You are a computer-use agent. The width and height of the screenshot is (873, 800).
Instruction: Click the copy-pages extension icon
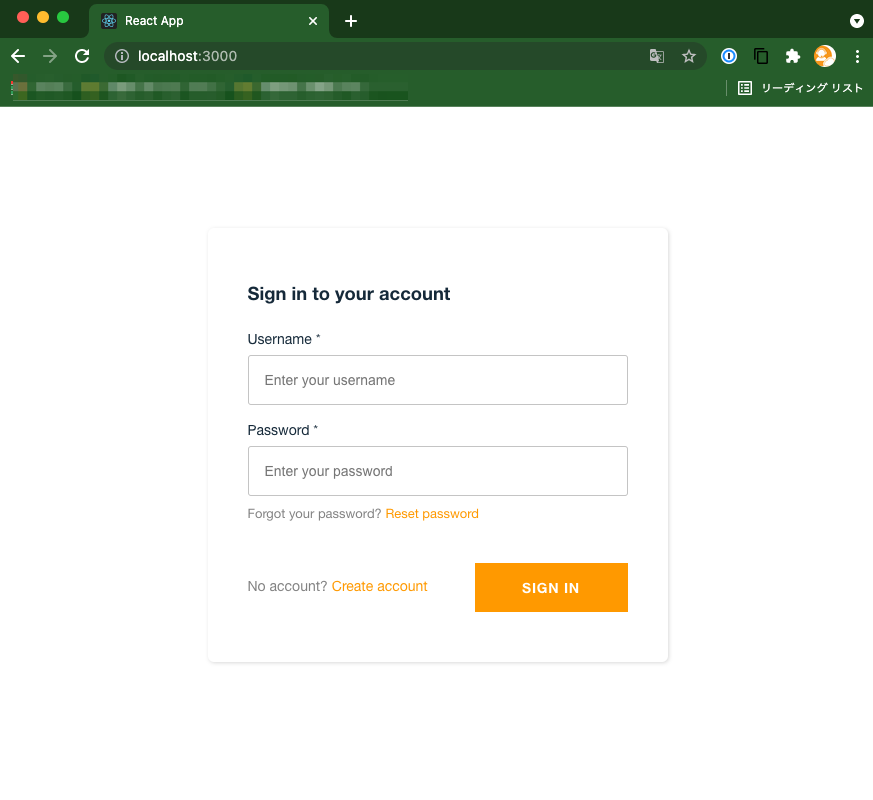(761, 56)
